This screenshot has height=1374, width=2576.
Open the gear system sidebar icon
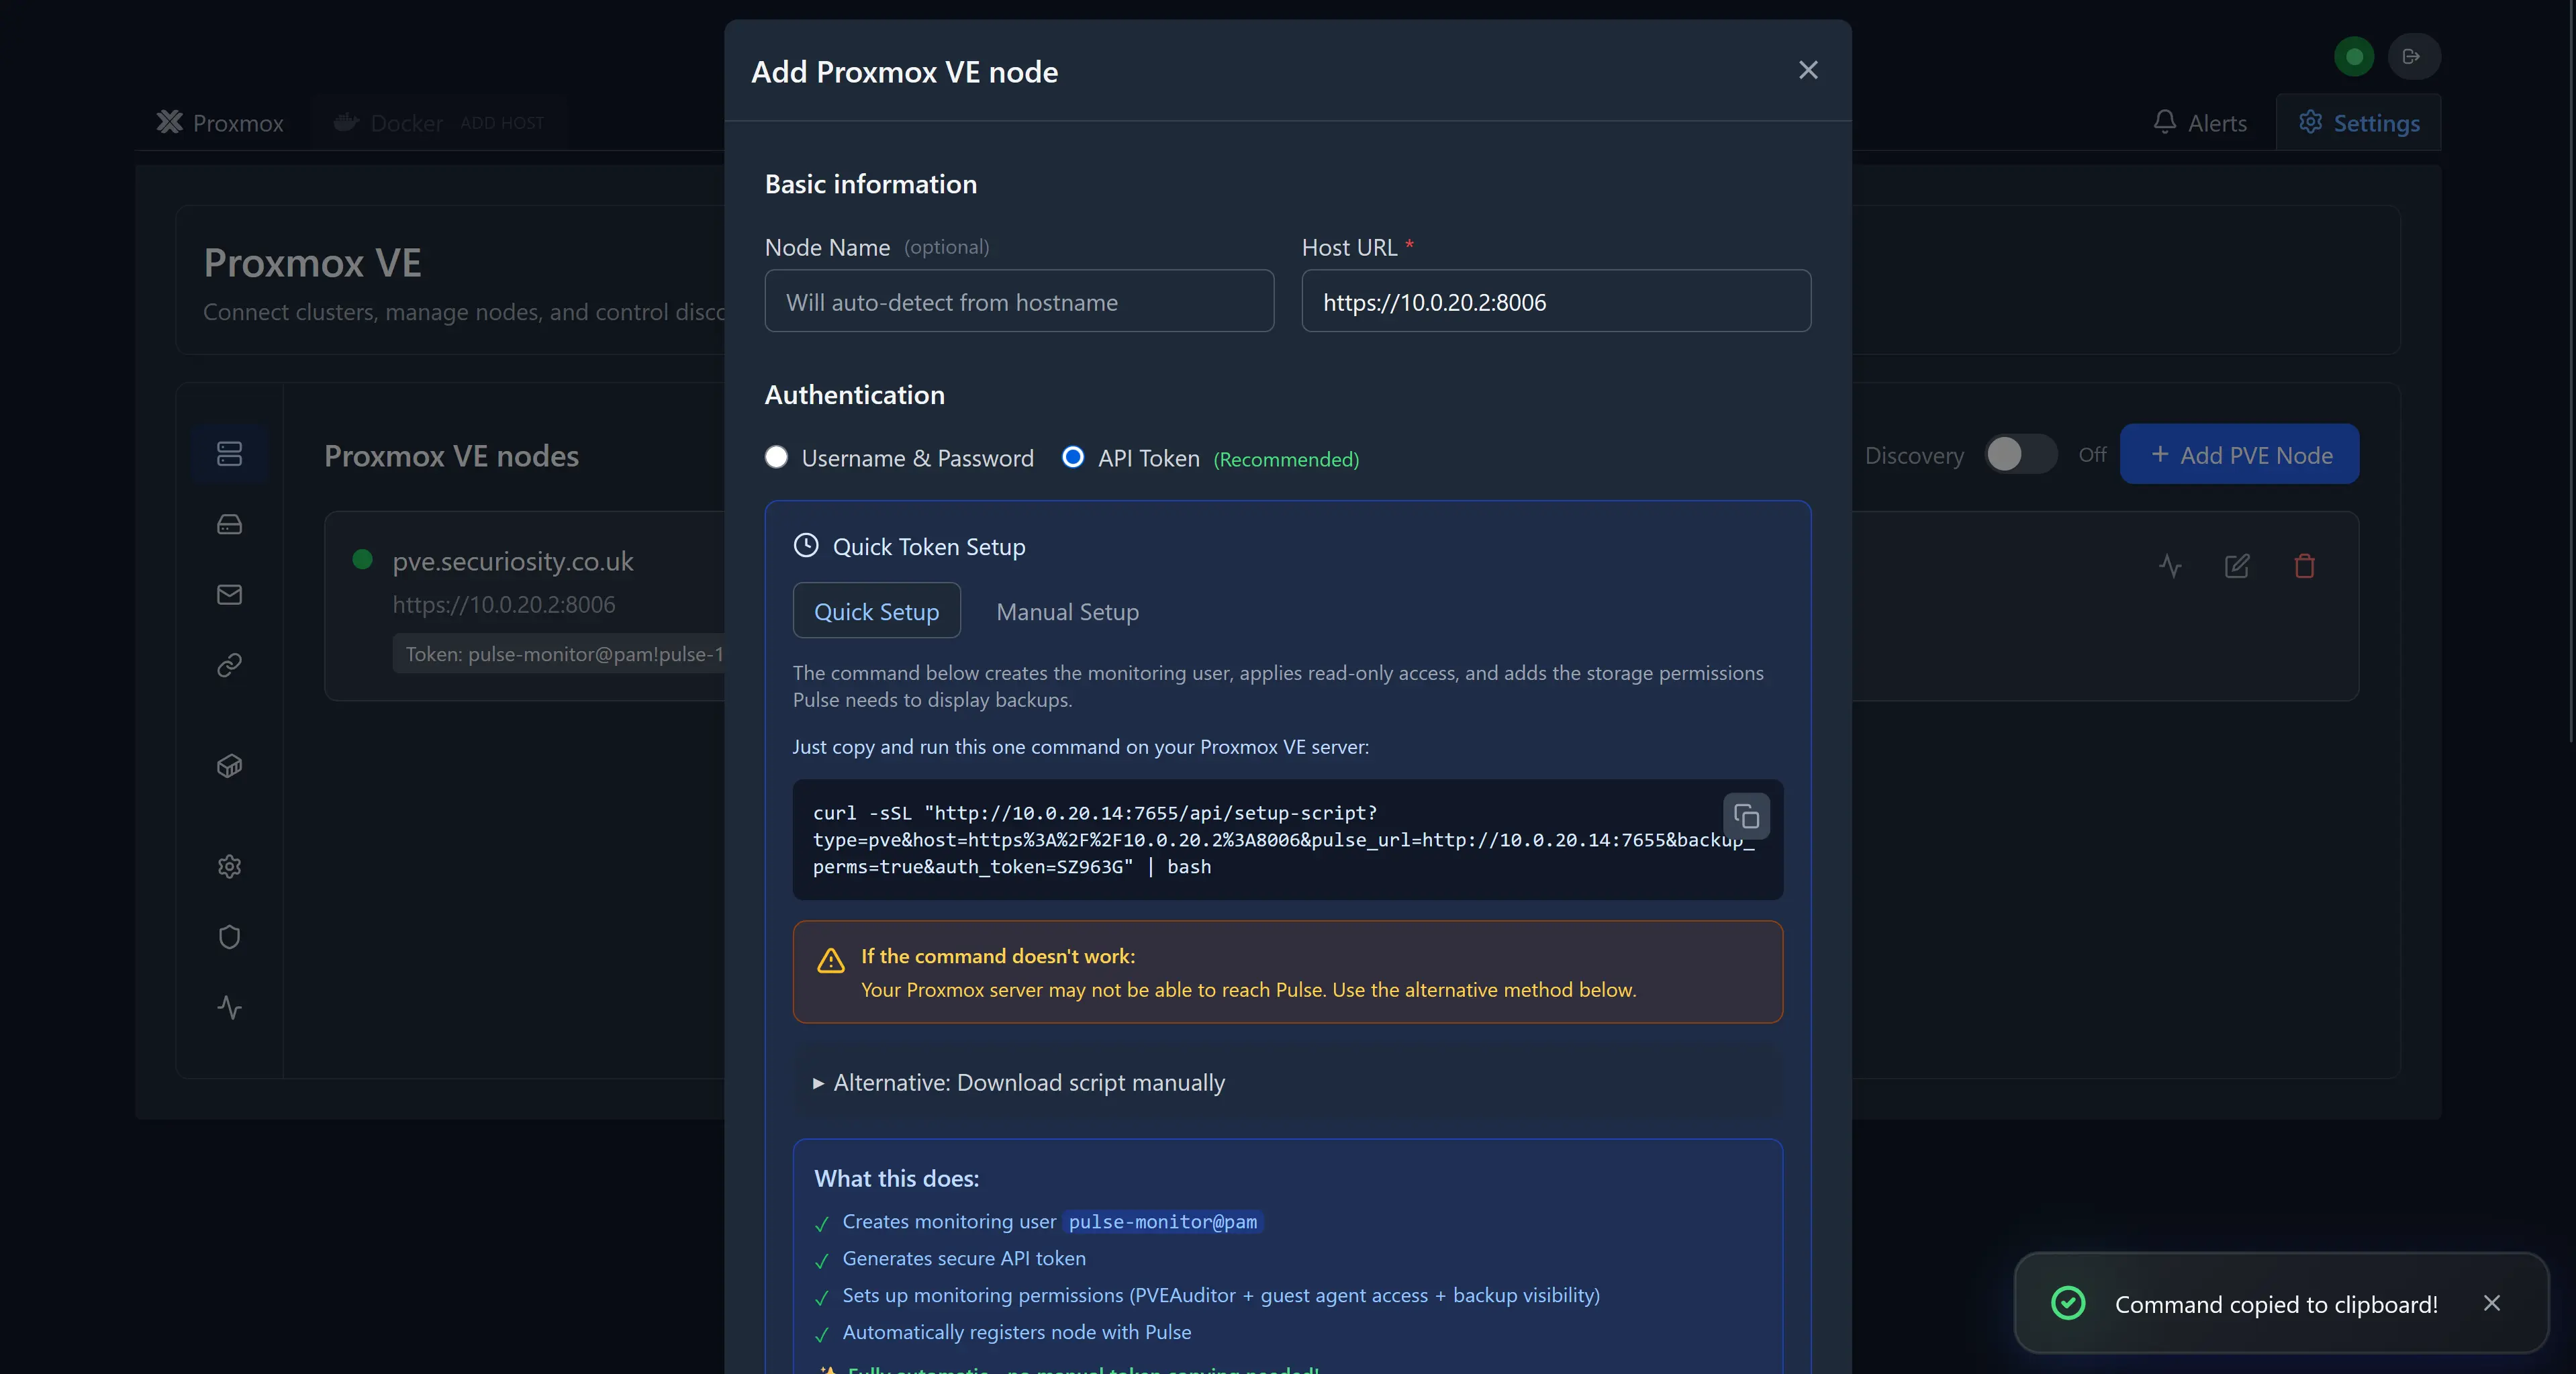click(229, 866)
